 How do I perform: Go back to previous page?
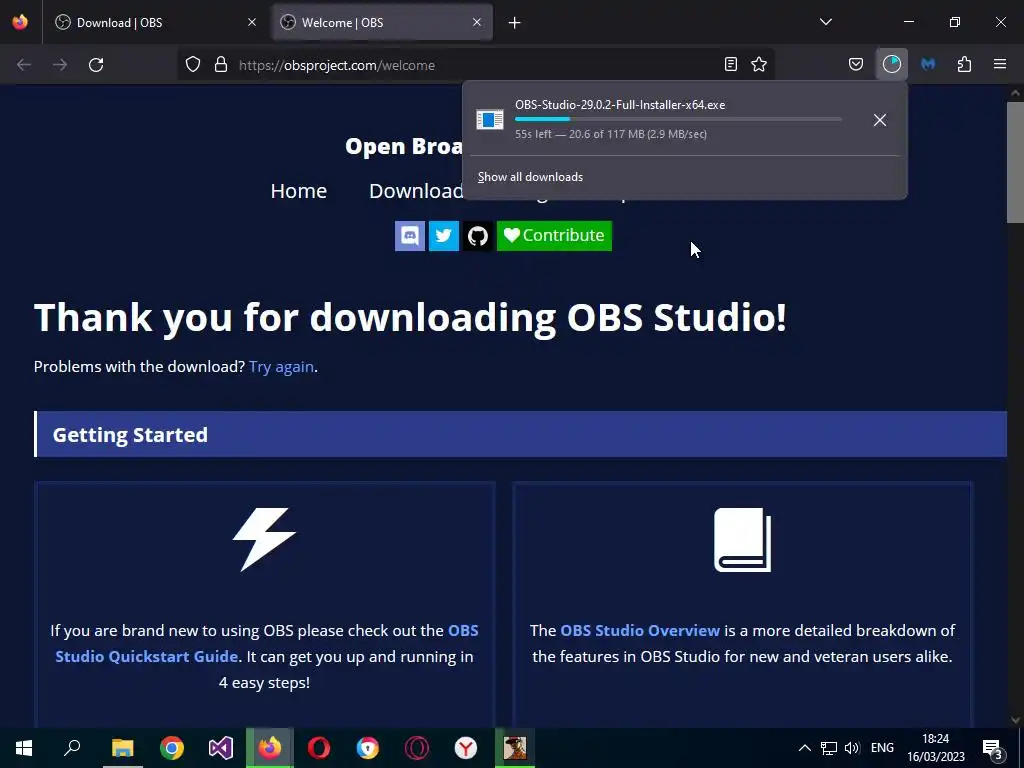click(x=24, y=65)
